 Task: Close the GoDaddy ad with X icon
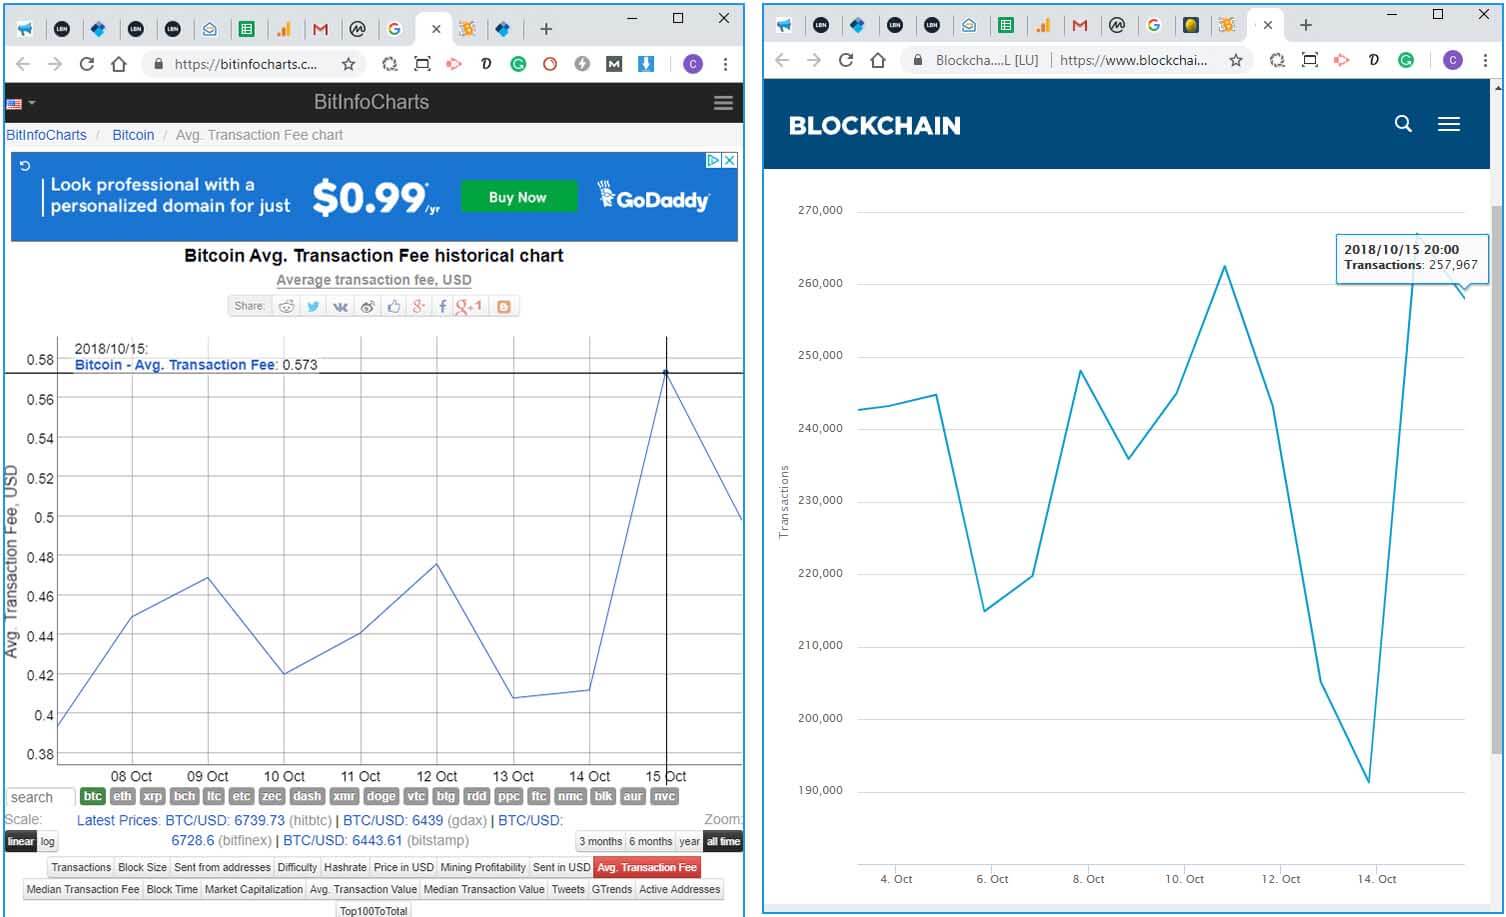point(730,160)
